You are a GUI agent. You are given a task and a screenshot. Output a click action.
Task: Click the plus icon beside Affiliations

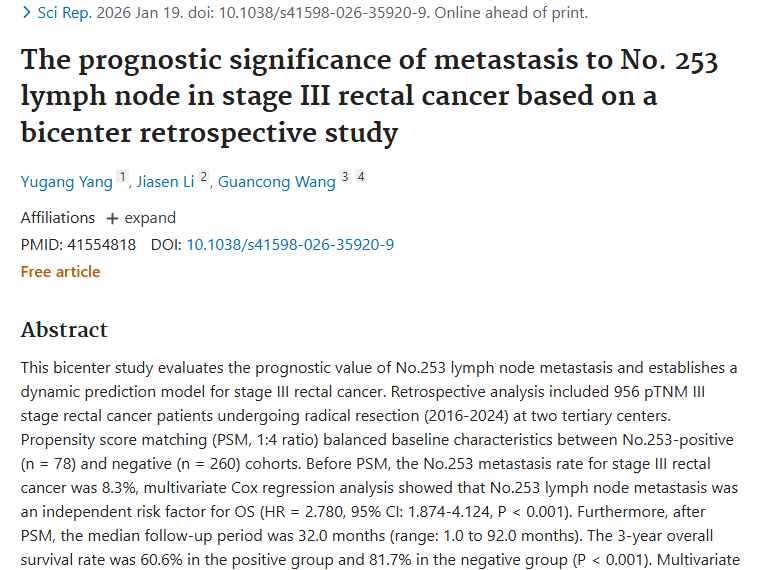112,218
